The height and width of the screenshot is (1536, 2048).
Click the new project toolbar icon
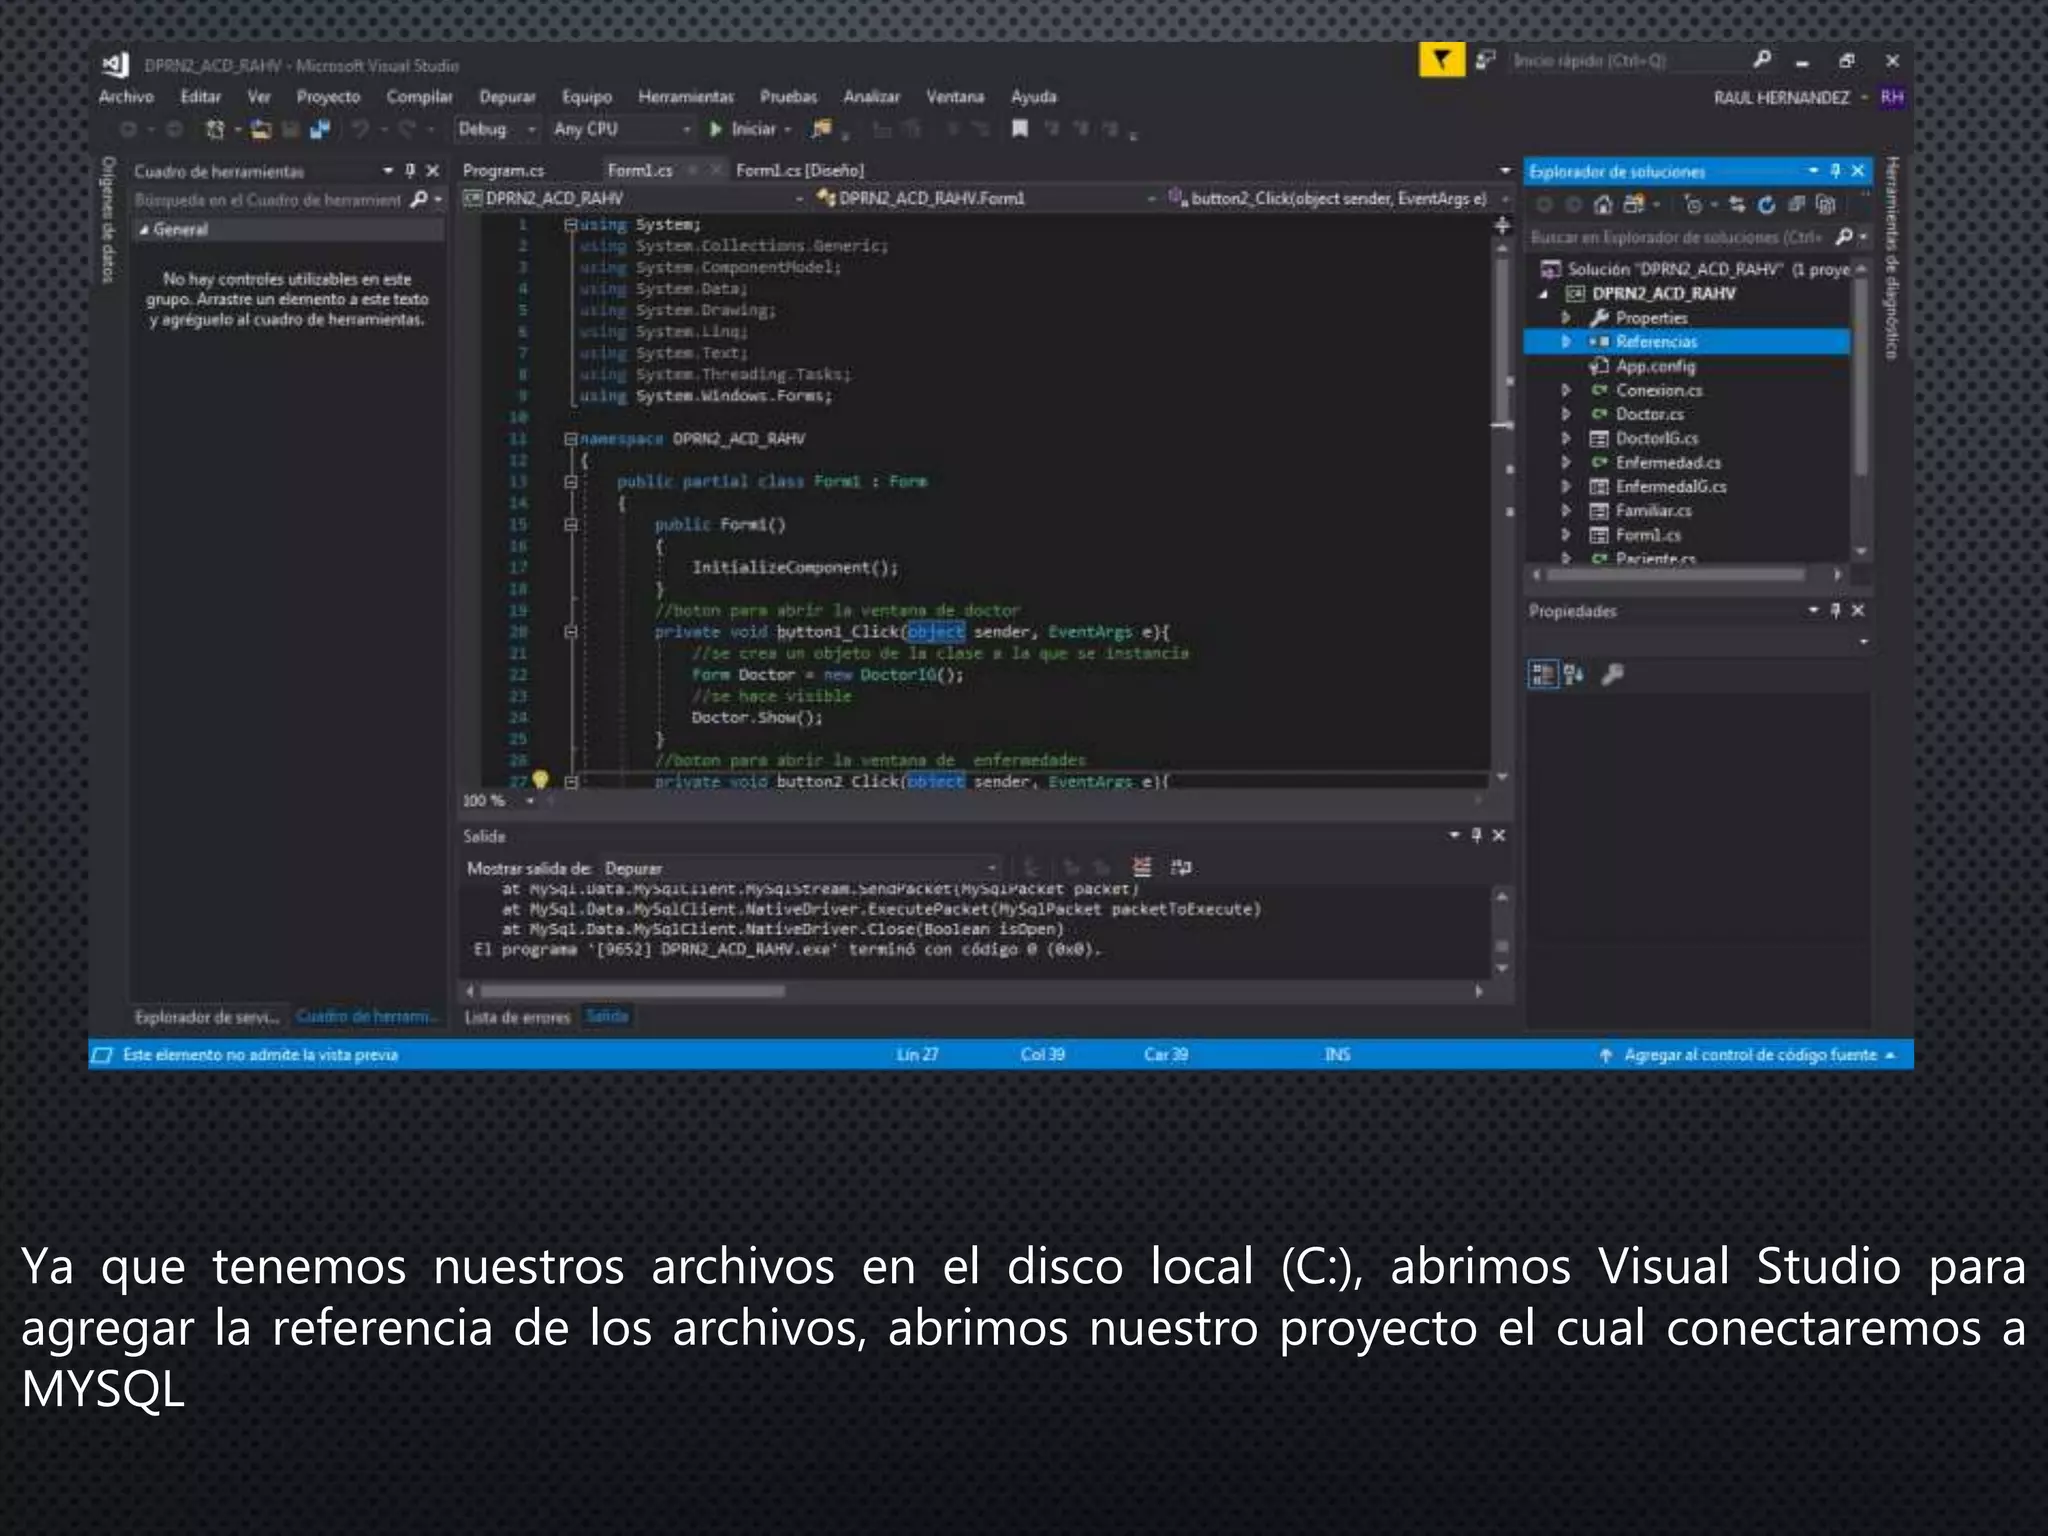point(215,129)
